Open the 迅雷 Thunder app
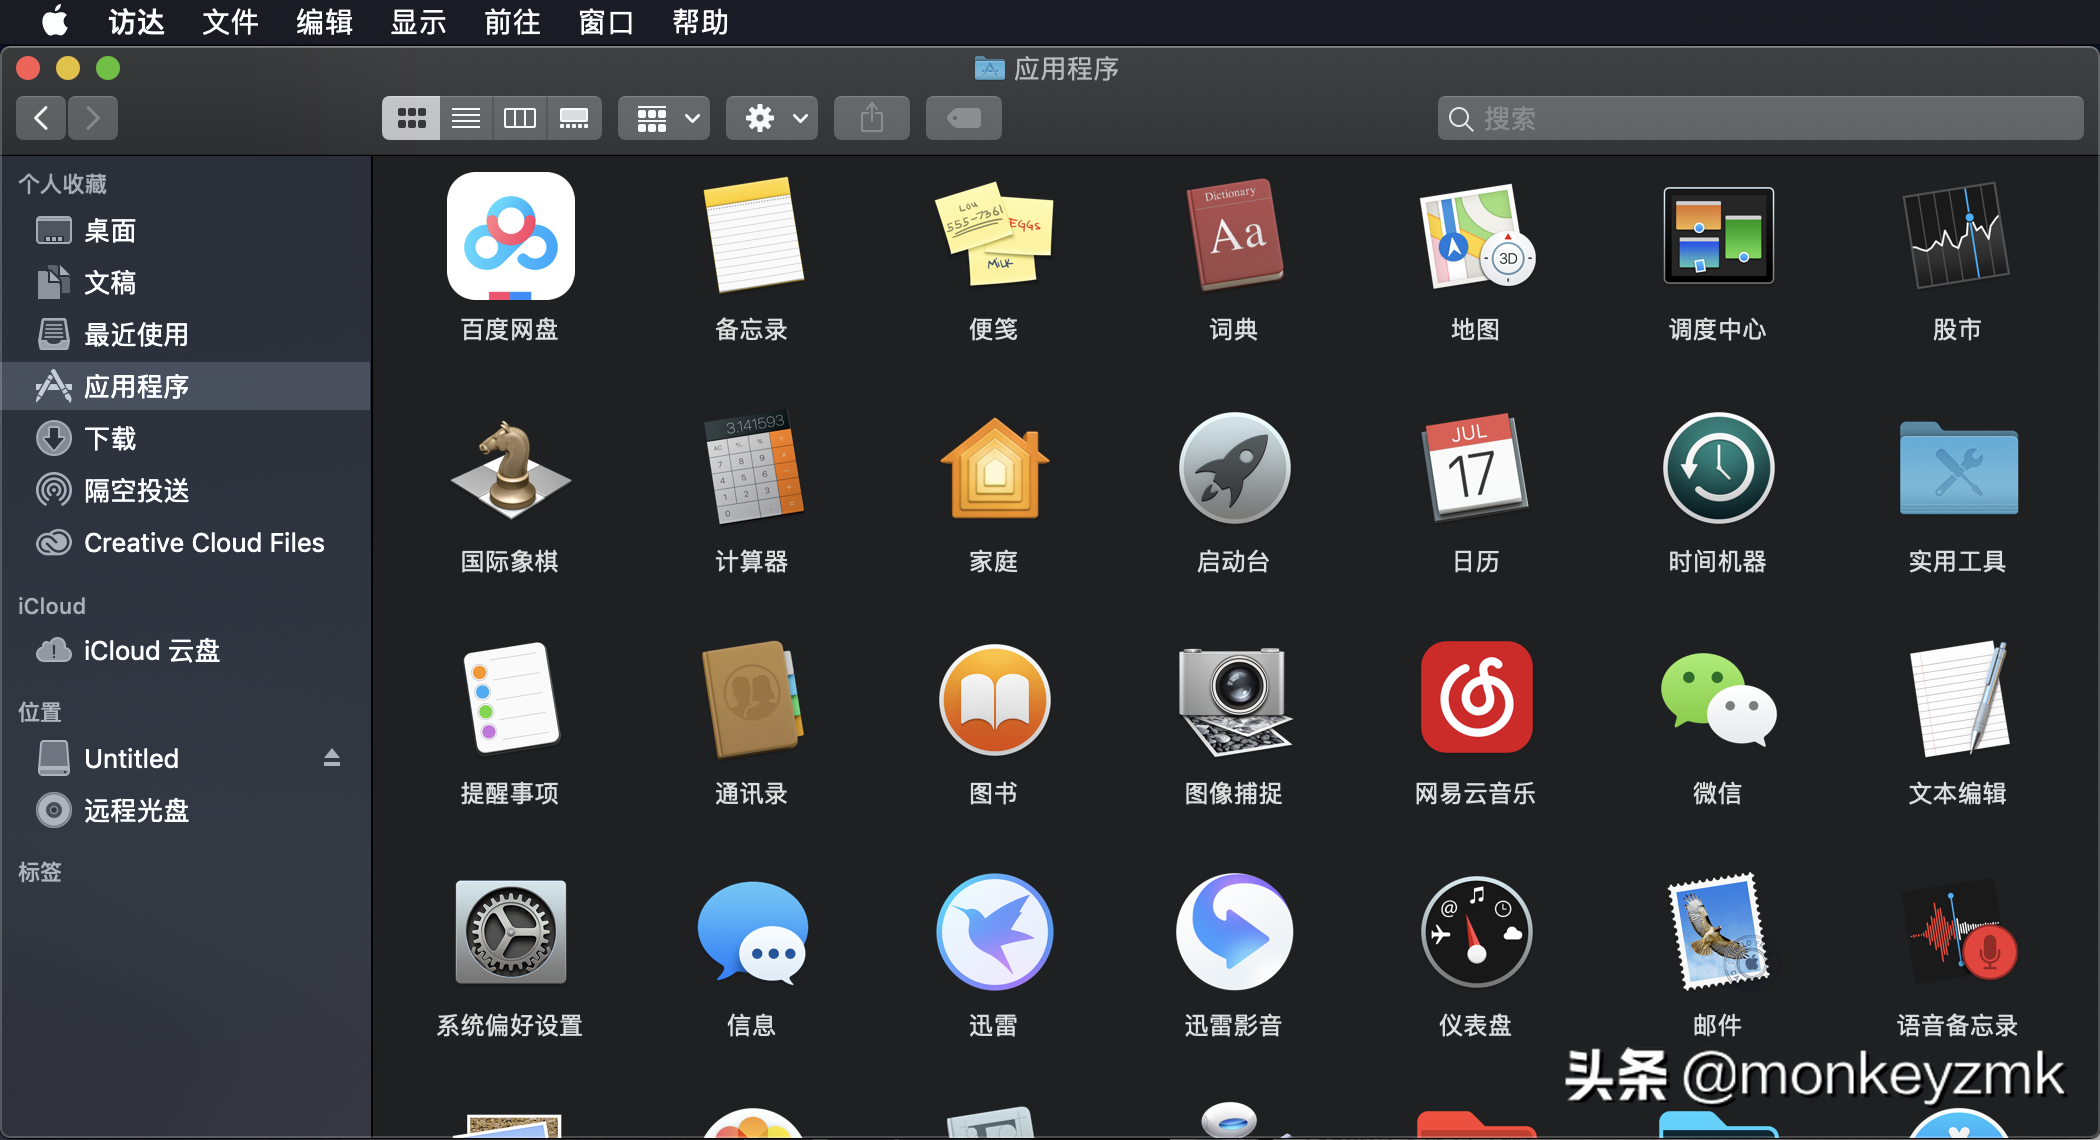 [x=994, y=932]
